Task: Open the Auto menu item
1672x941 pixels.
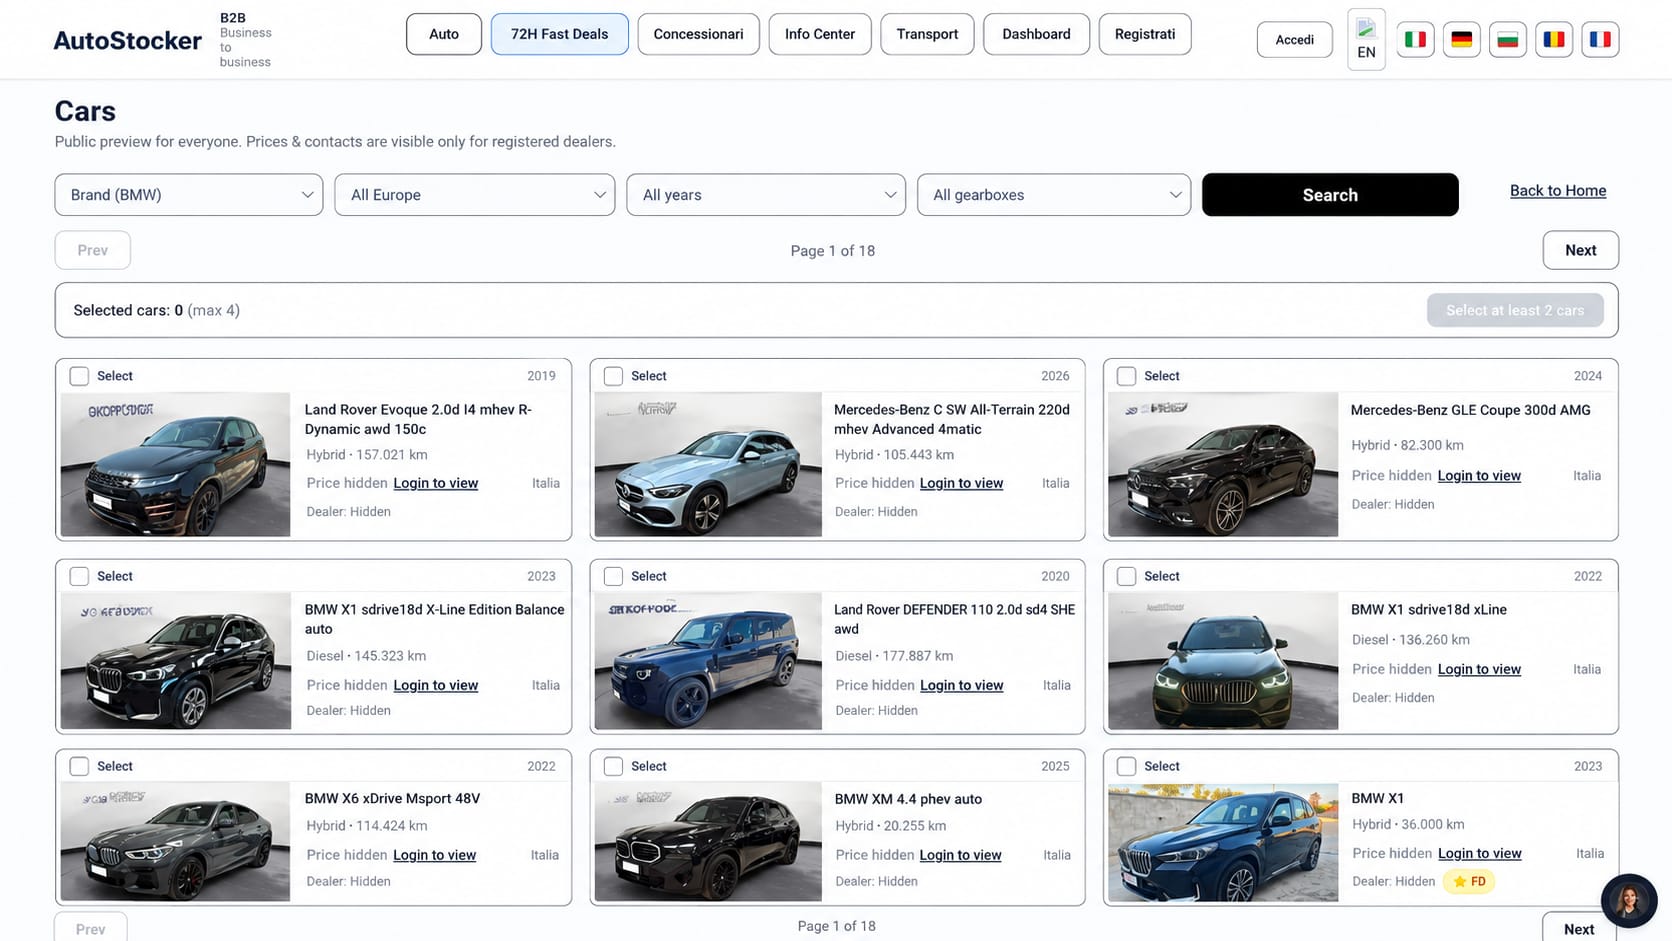Action: 444,34
